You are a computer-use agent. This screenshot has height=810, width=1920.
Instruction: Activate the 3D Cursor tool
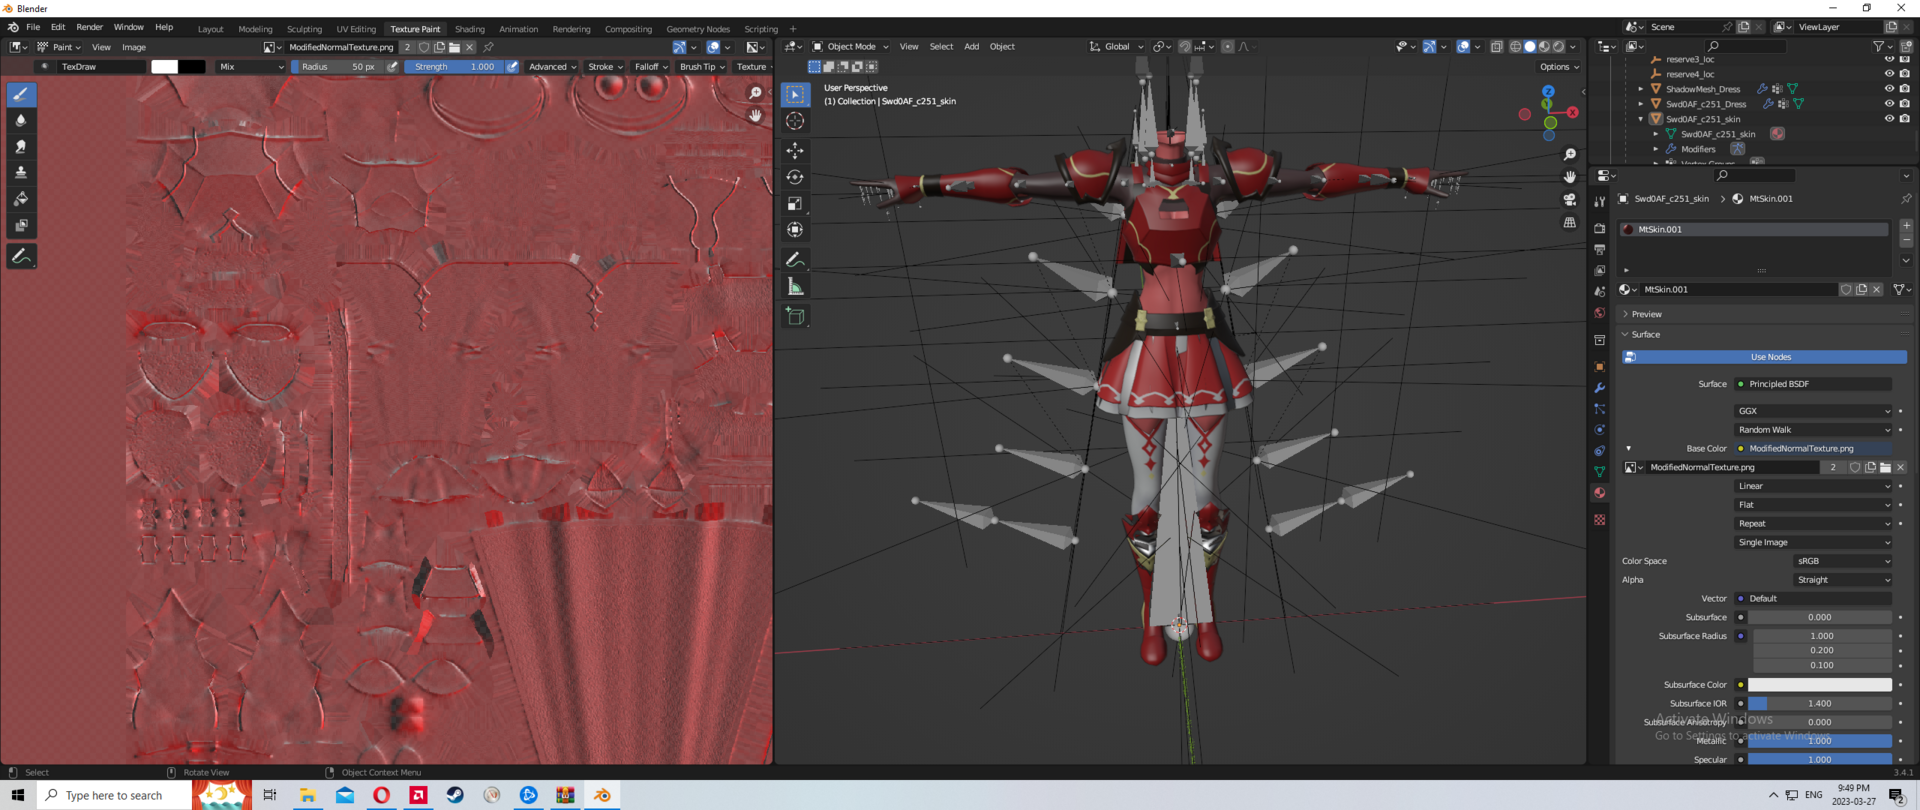[x=795, y=121]
